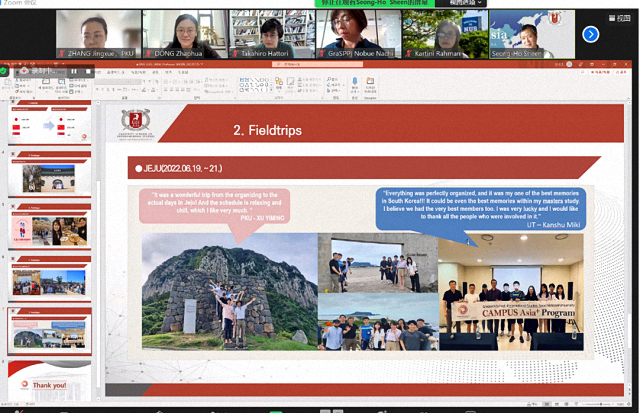The image size is (641, 413).
Task: Open the Thank you slide thumbnail
Action: pyautogui.click(x=50, y=383)
